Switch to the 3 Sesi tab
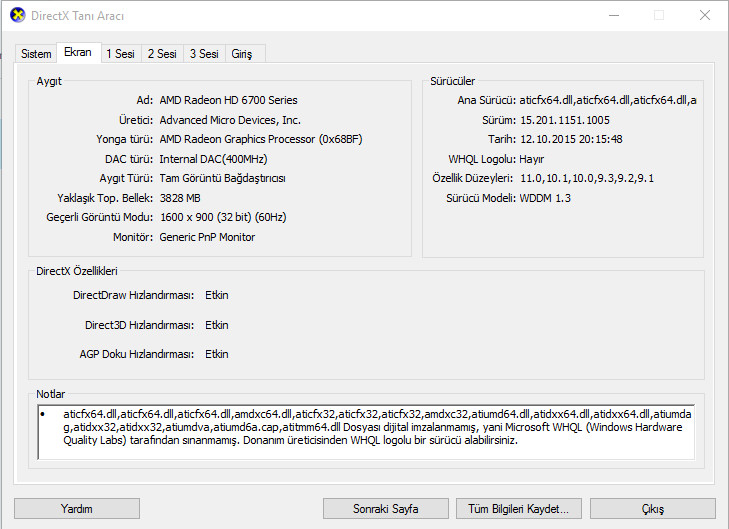The image size is (729, 529). coord(204,54)
